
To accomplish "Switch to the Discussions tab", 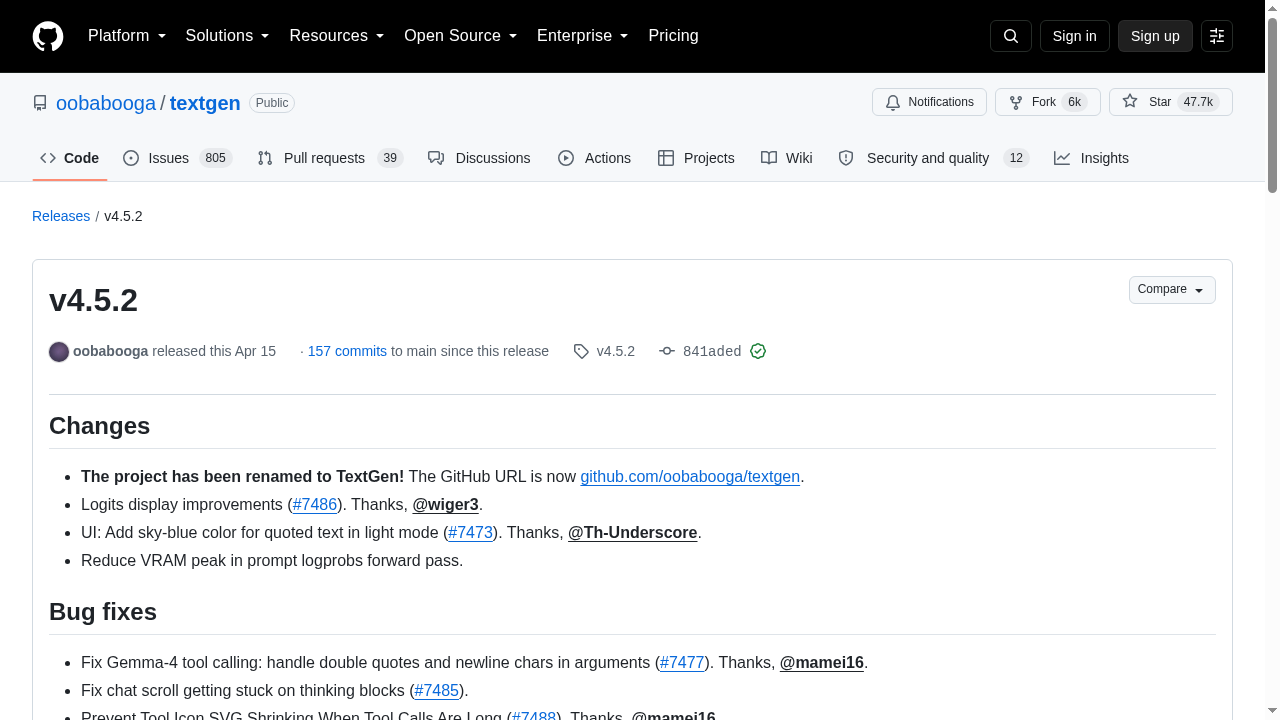I will 479,158.
